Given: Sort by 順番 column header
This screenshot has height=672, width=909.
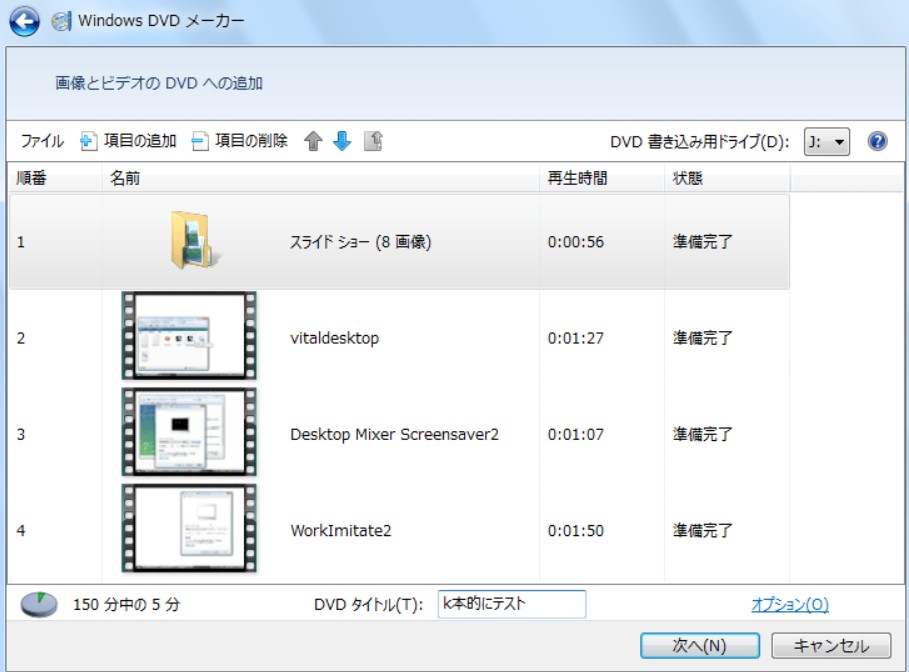Looking at the screenshot, I should pos(55,178).
